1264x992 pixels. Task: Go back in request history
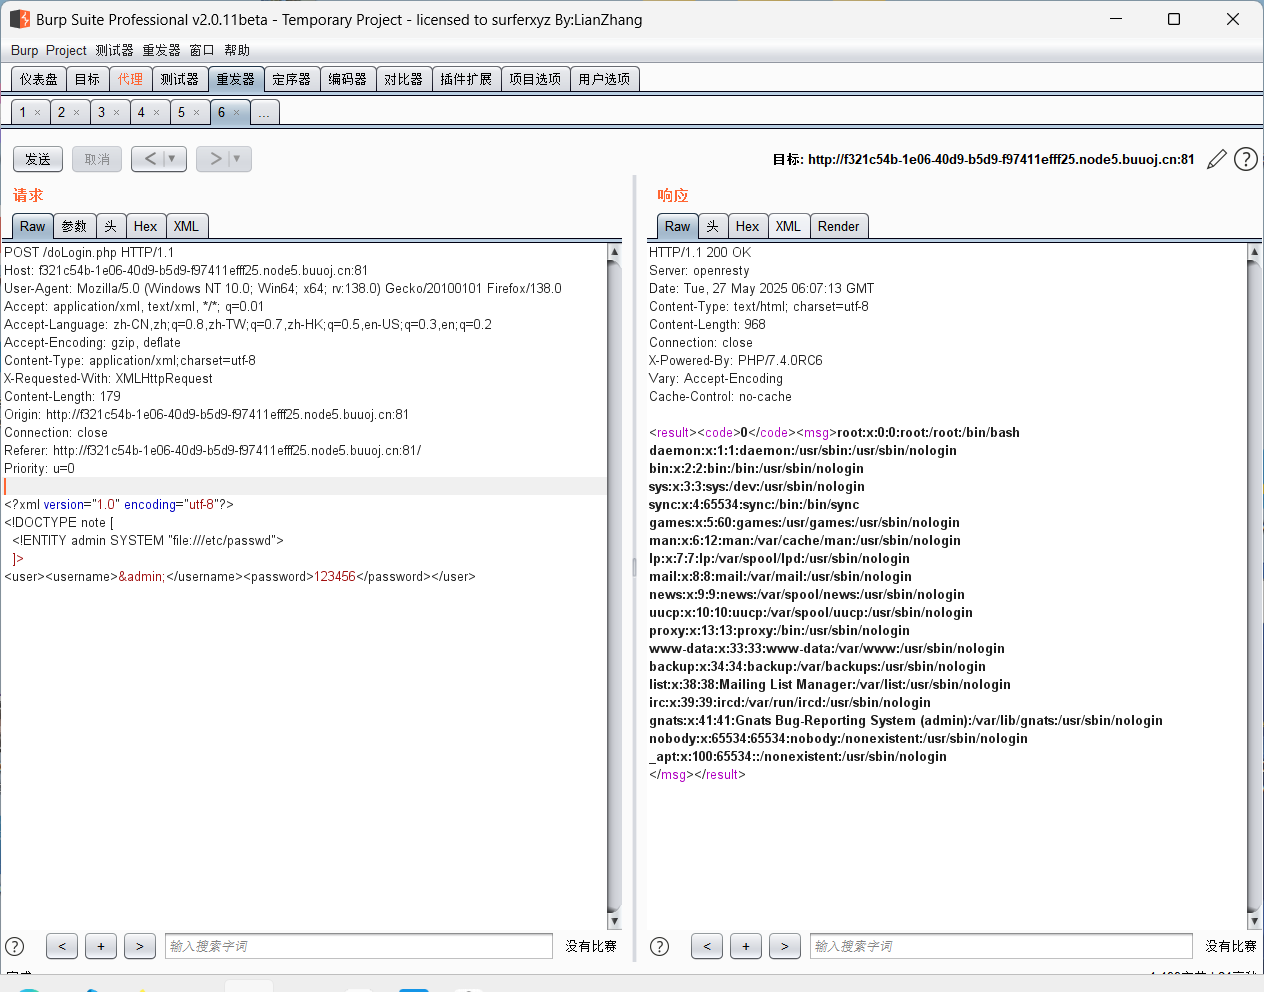[151, 159]
